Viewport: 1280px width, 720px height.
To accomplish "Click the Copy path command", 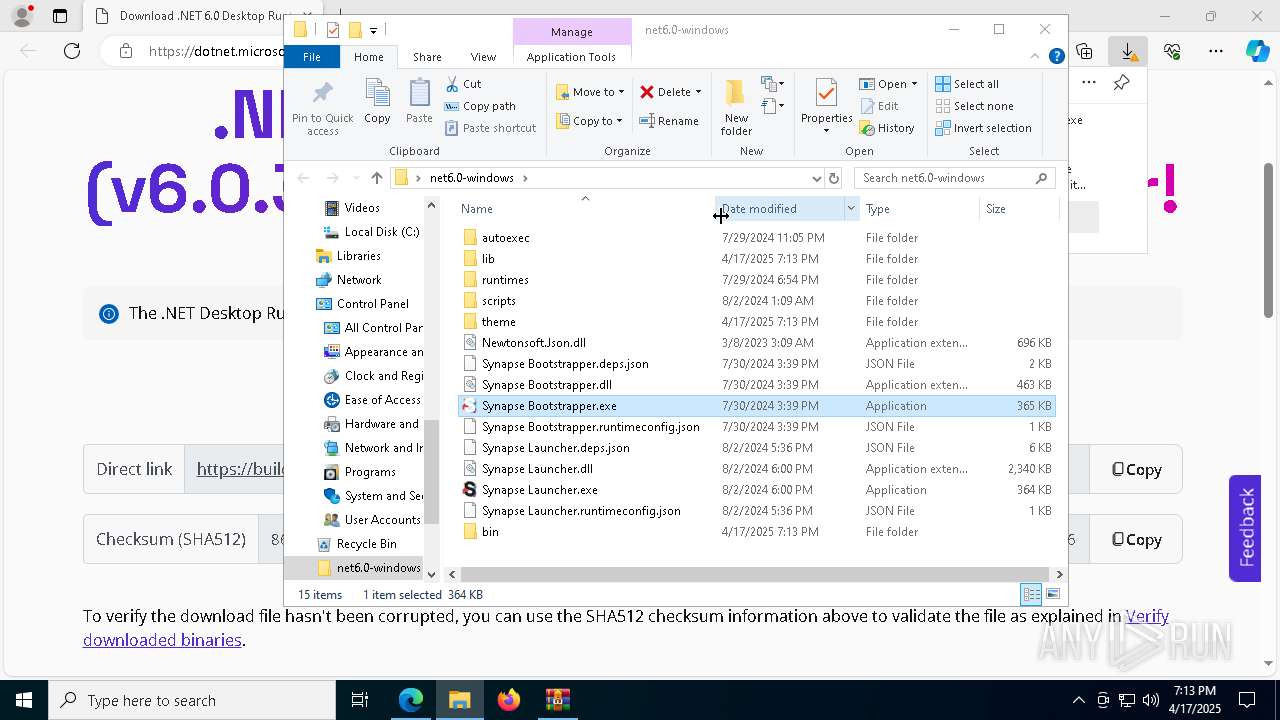I will (480, 106).
